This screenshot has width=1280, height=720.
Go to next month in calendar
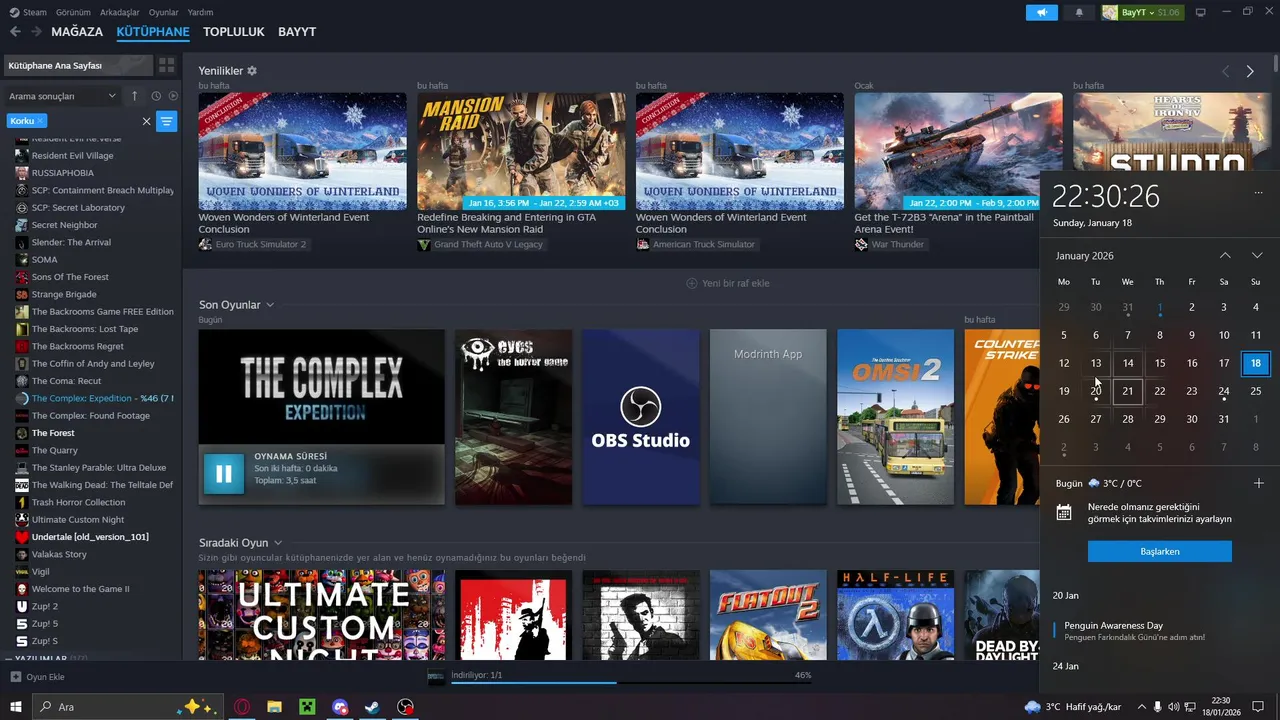pyautogui.click(x=1257, y=256)
